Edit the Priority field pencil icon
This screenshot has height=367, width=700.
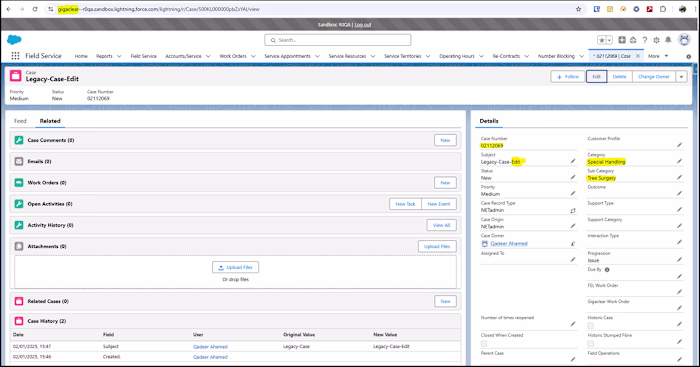click(573, 193)
